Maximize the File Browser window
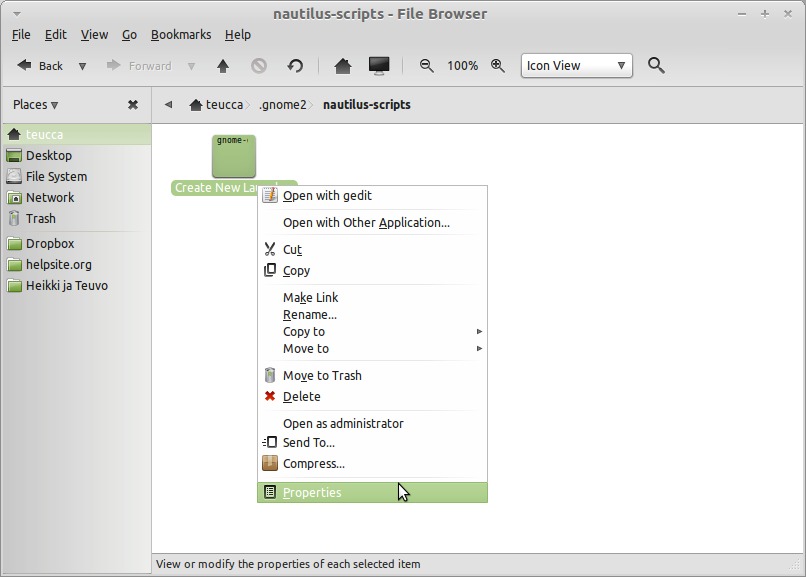806x577 pixels. pyautogui.click(x=765, y=14)
